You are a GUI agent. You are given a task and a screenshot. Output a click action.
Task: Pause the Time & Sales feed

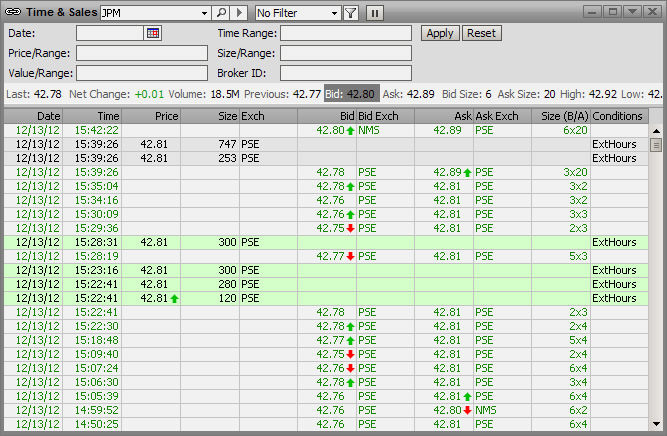tap(375, 13)
